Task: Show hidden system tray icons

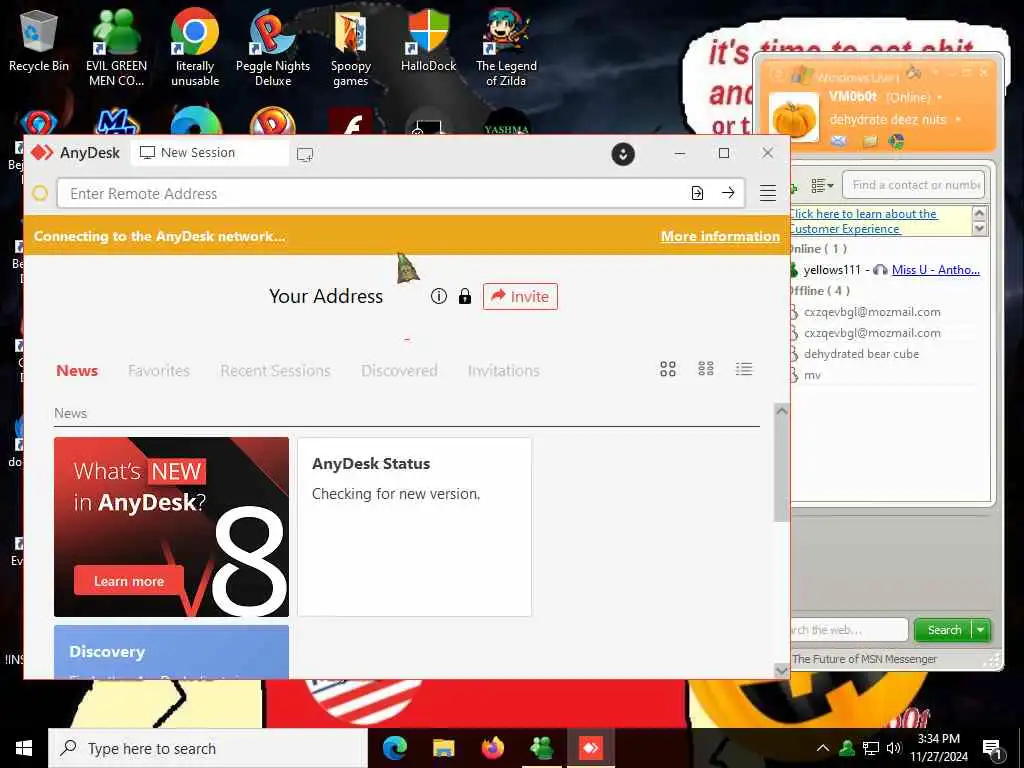Action: pos(823,748)
